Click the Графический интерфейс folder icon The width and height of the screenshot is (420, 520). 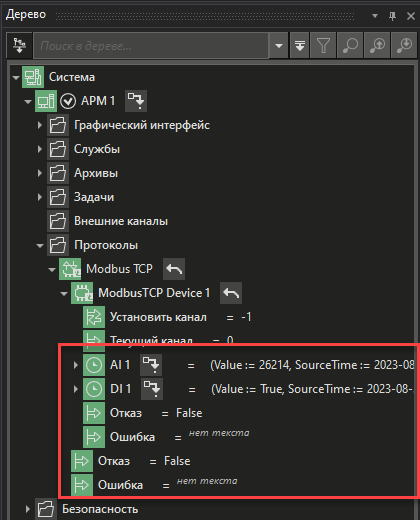pyautogui.click(x=58, y=125)
